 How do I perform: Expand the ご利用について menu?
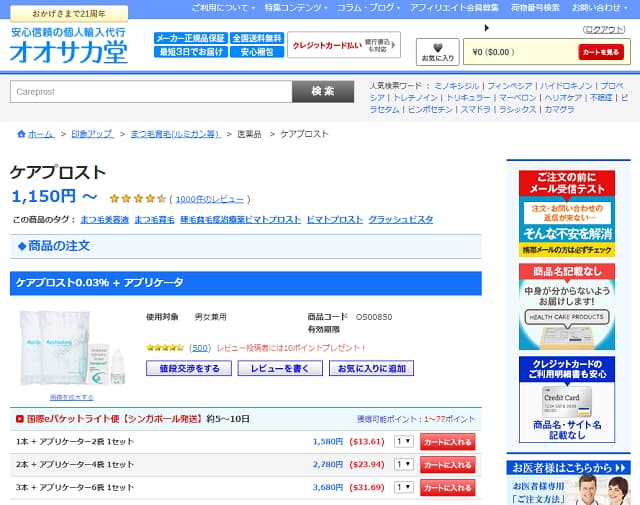coord(223,8)
